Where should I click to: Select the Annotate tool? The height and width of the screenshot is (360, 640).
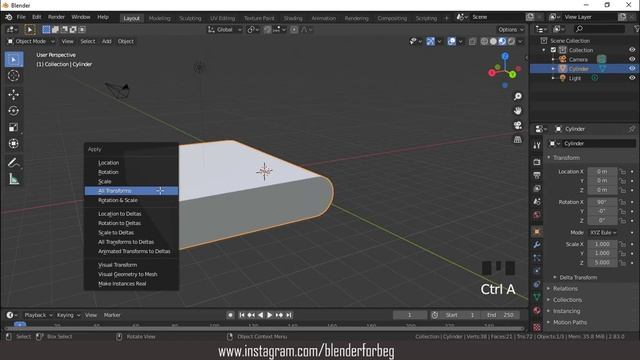[14, 163]
